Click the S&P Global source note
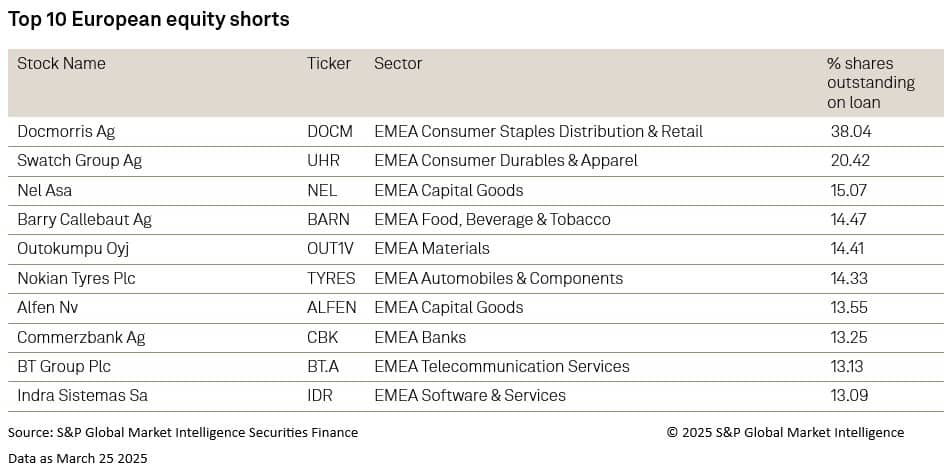The width and height of the screenshot is (952, 466). [x=183, y=432]
